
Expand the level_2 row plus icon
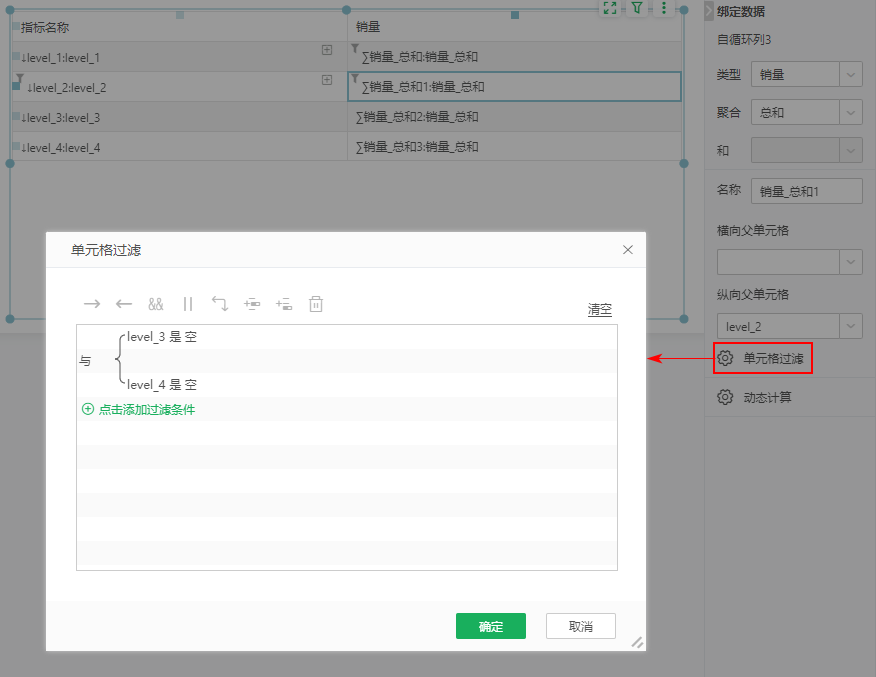point(327,80)
